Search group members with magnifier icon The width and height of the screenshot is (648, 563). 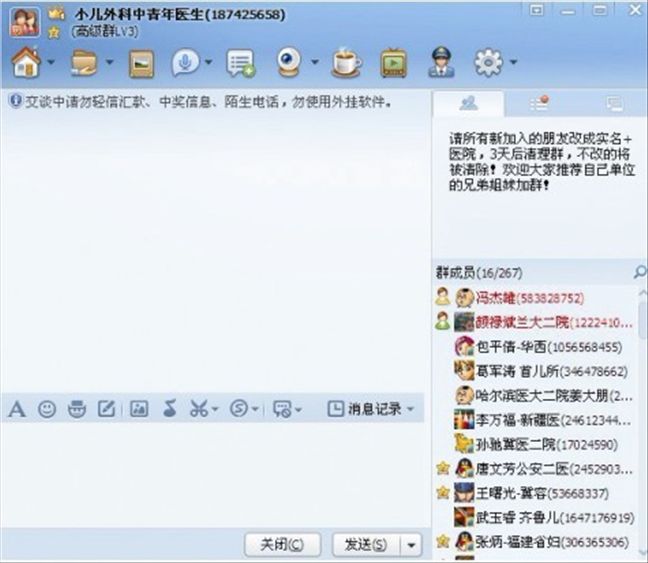[x=640, y=272]
